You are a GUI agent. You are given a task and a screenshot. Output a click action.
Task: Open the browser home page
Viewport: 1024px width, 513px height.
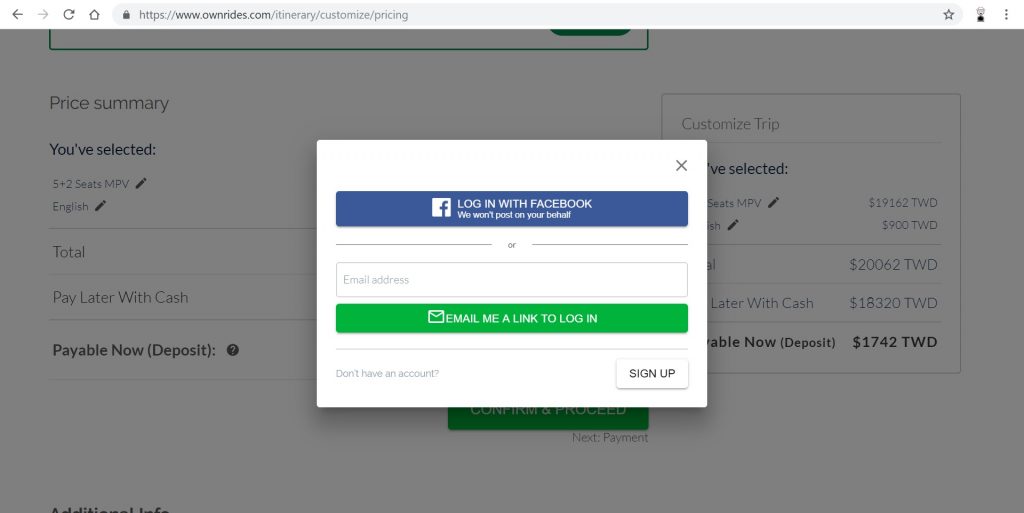(94, 14)
